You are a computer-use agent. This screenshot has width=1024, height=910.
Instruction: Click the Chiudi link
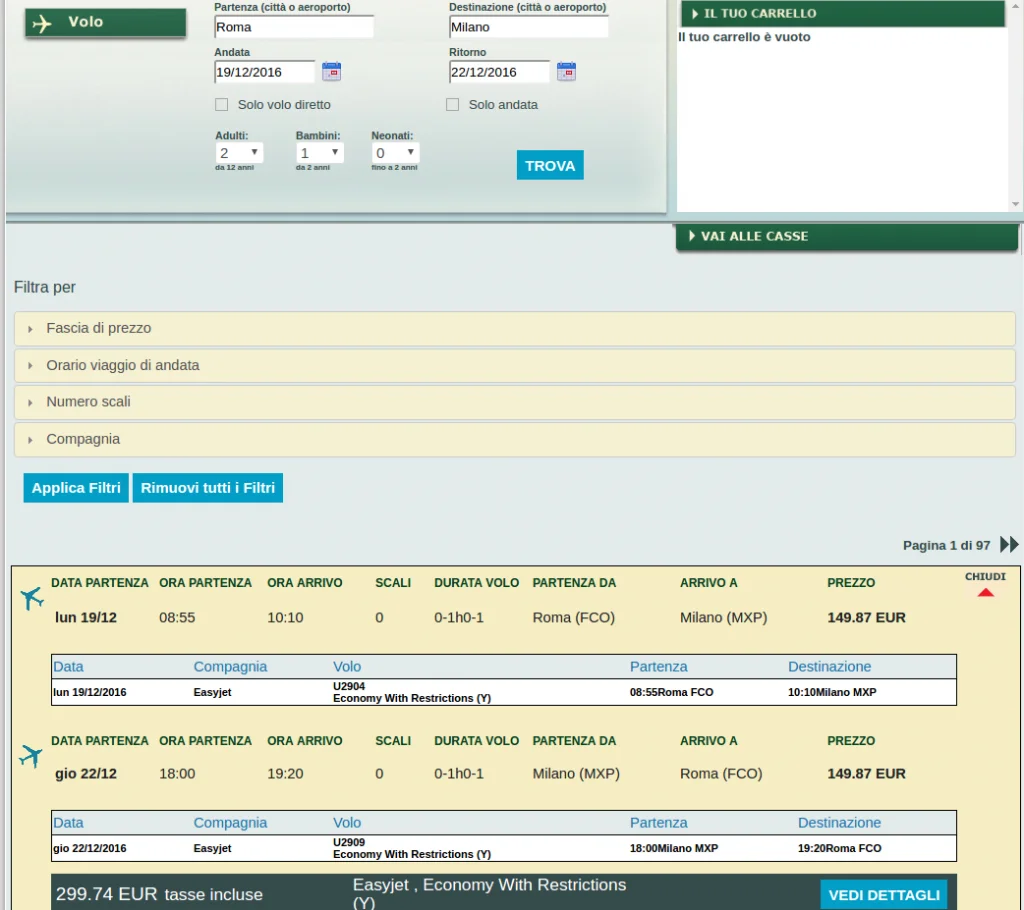click(985, 577)
